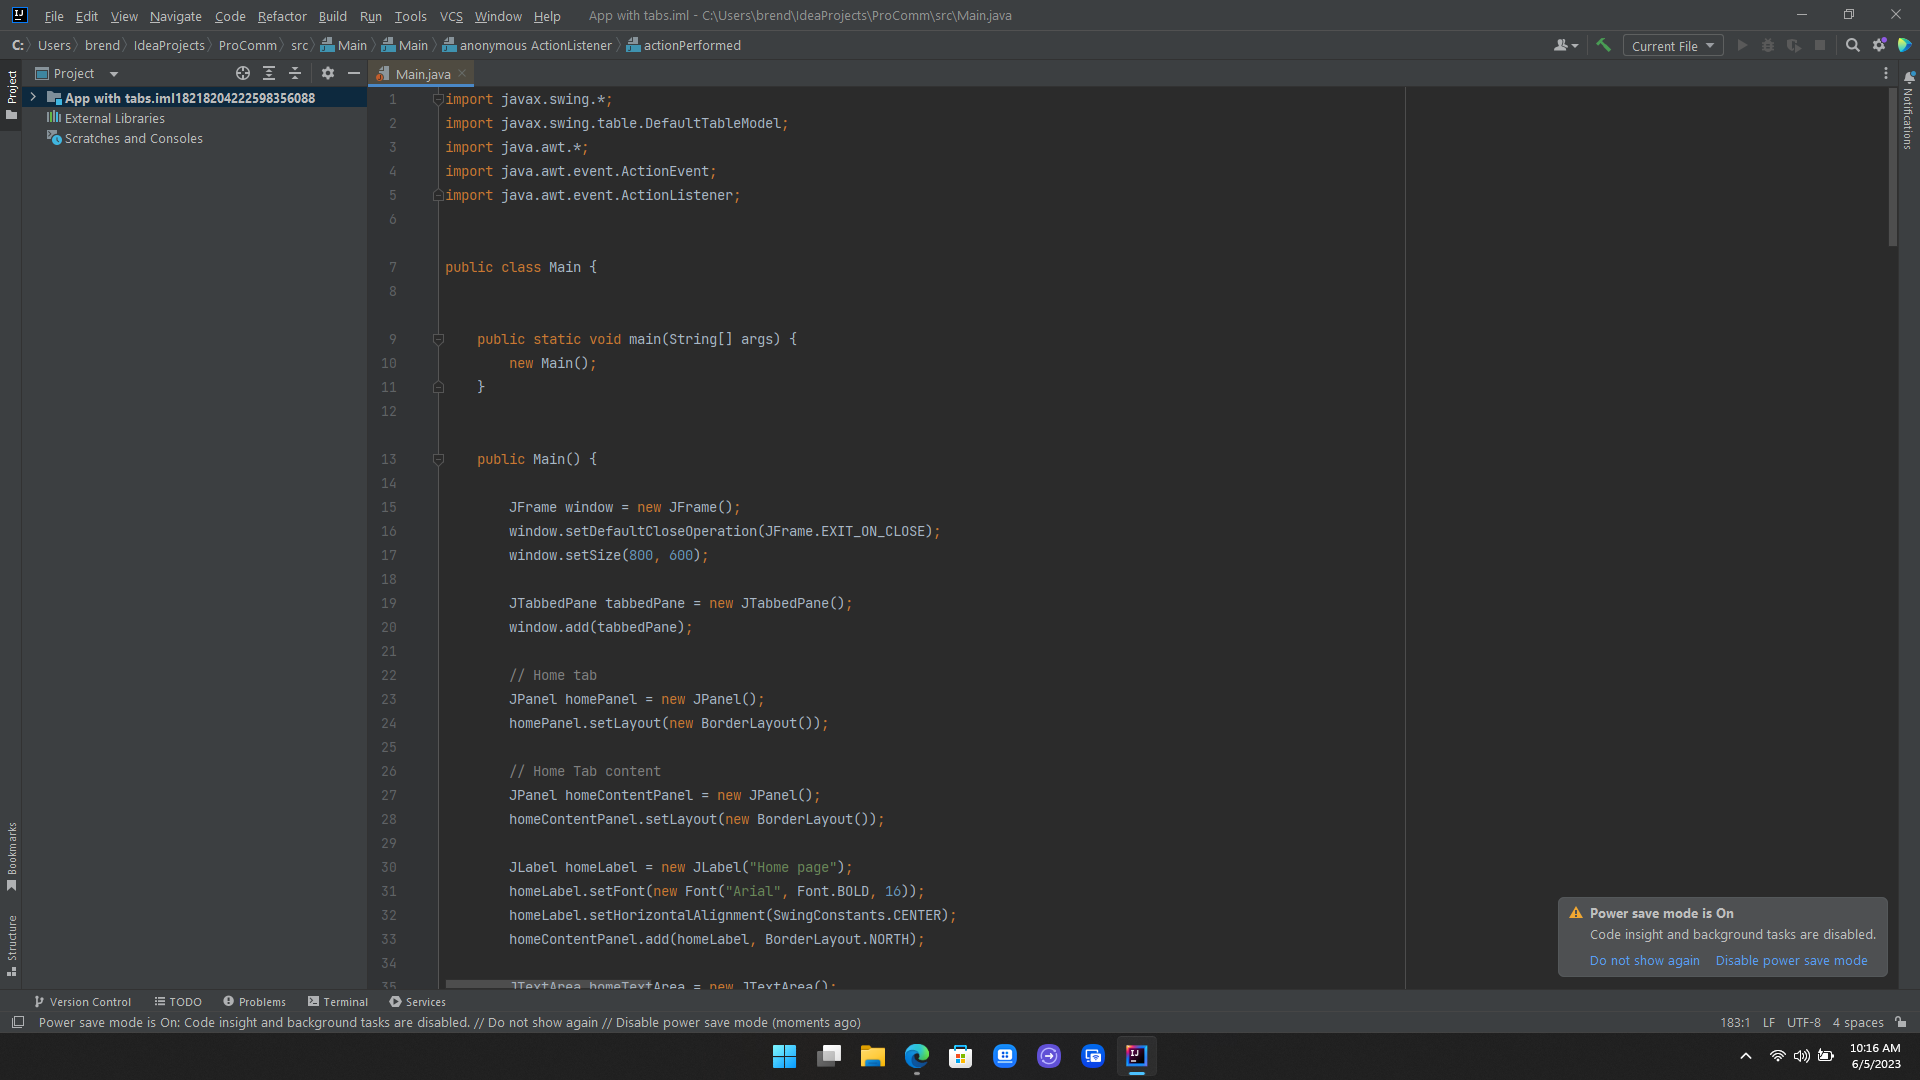The width and height of the screenshot is (1920, 1080).
Task: Open Project panel options gear icon
Action: (x=328, y=73)
